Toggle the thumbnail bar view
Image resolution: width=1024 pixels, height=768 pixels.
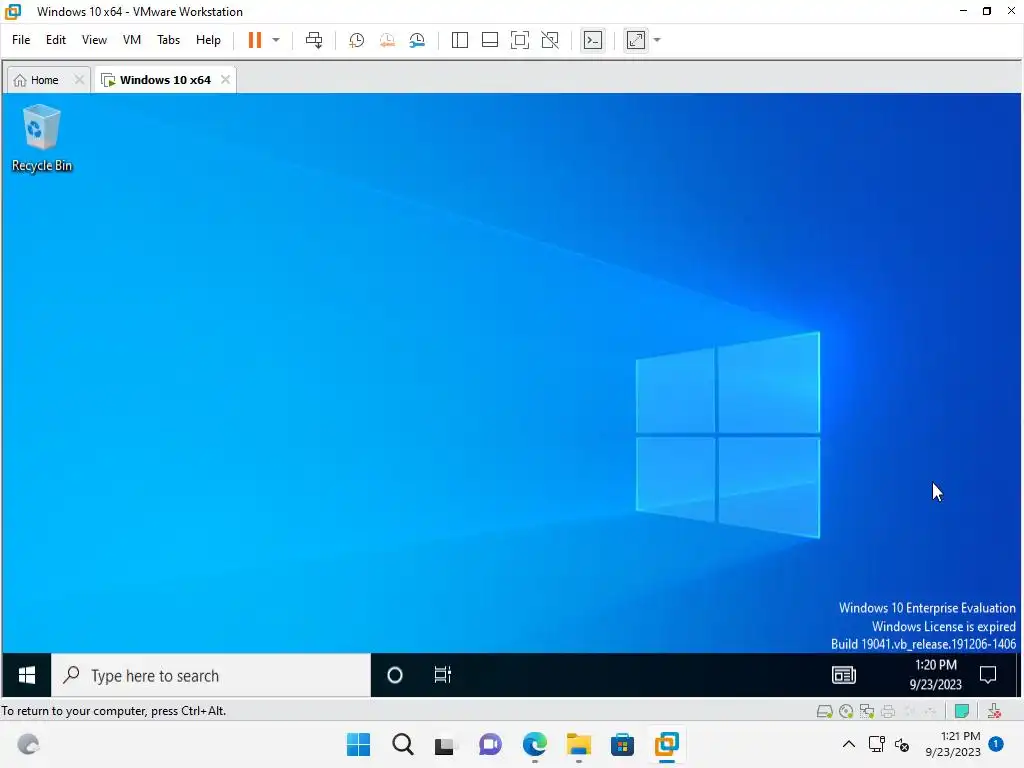coord(490,40)
